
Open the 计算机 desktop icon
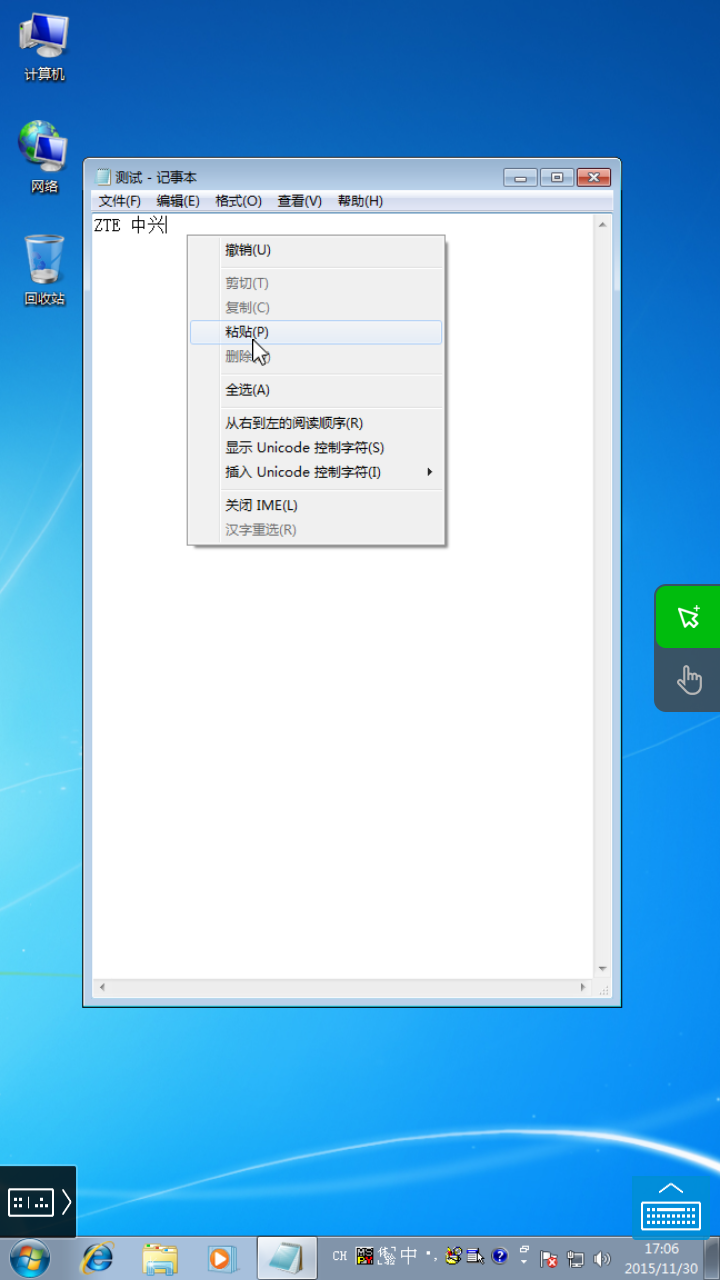44,47
